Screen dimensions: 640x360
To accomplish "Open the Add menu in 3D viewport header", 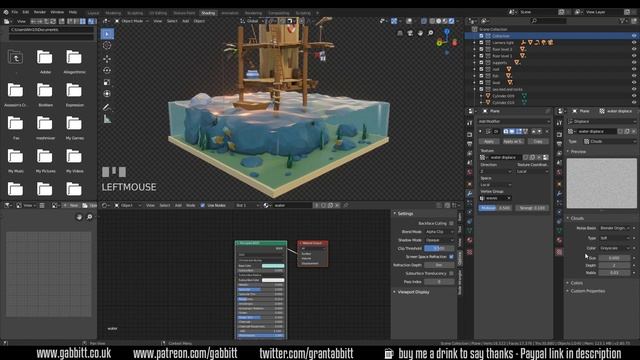I will (x=185, y=21).
